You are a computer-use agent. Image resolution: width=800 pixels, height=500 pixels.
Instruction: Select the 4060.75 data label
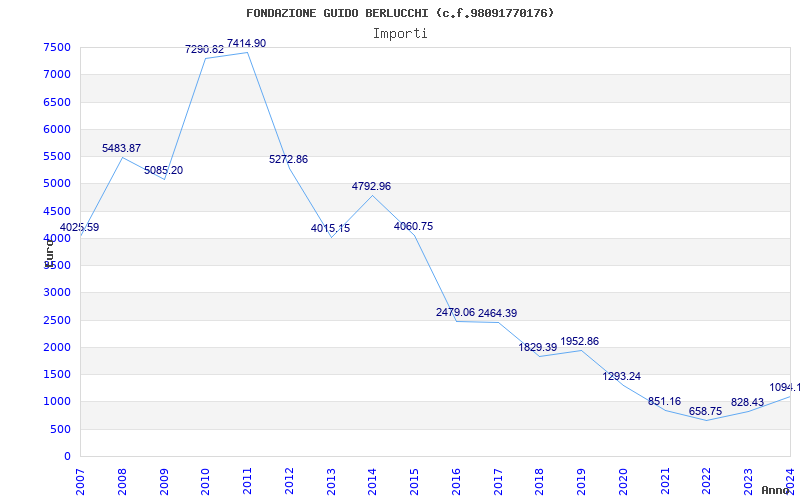[x=413, y=227]
